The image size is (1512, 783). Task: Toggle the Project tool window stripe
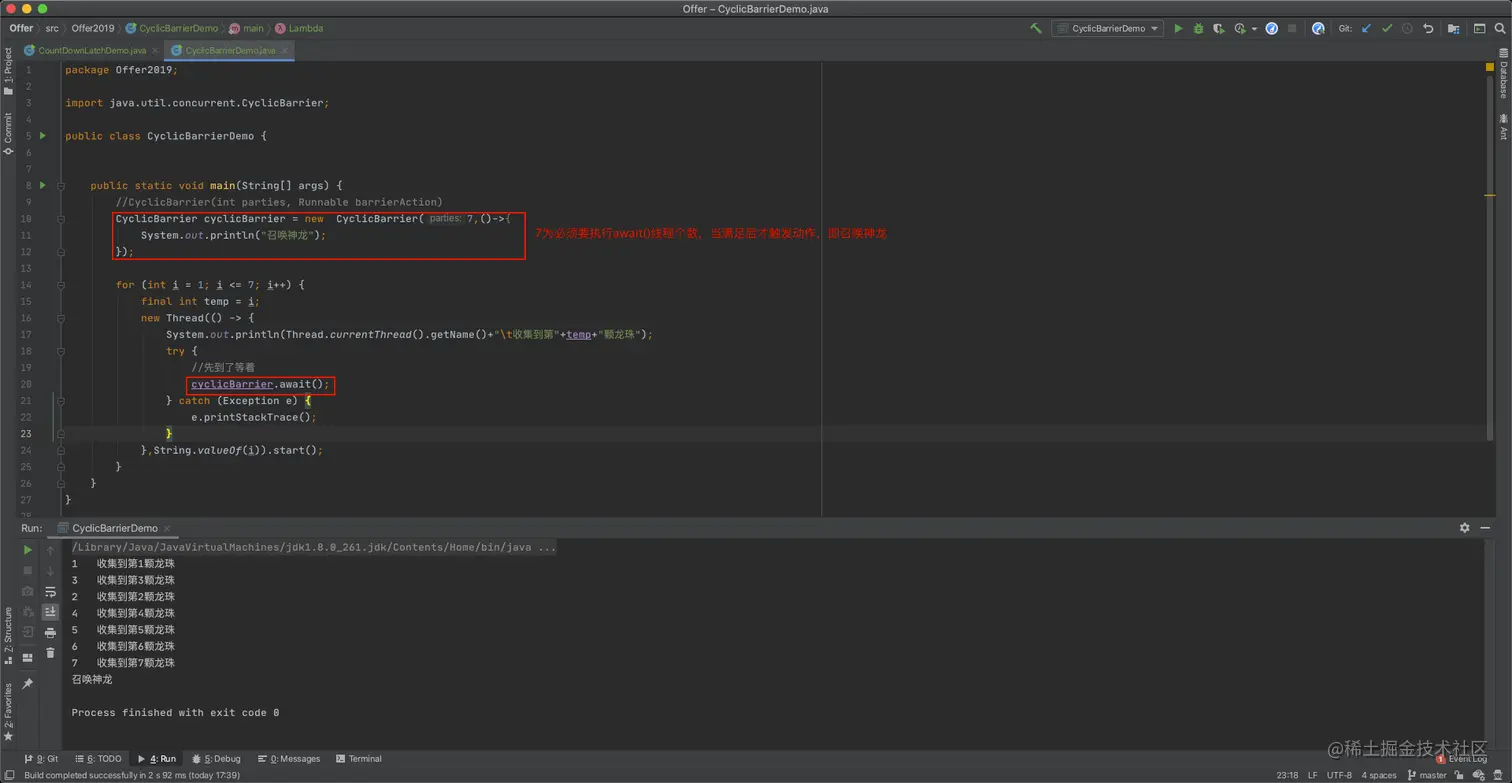(x=8, y=72)
